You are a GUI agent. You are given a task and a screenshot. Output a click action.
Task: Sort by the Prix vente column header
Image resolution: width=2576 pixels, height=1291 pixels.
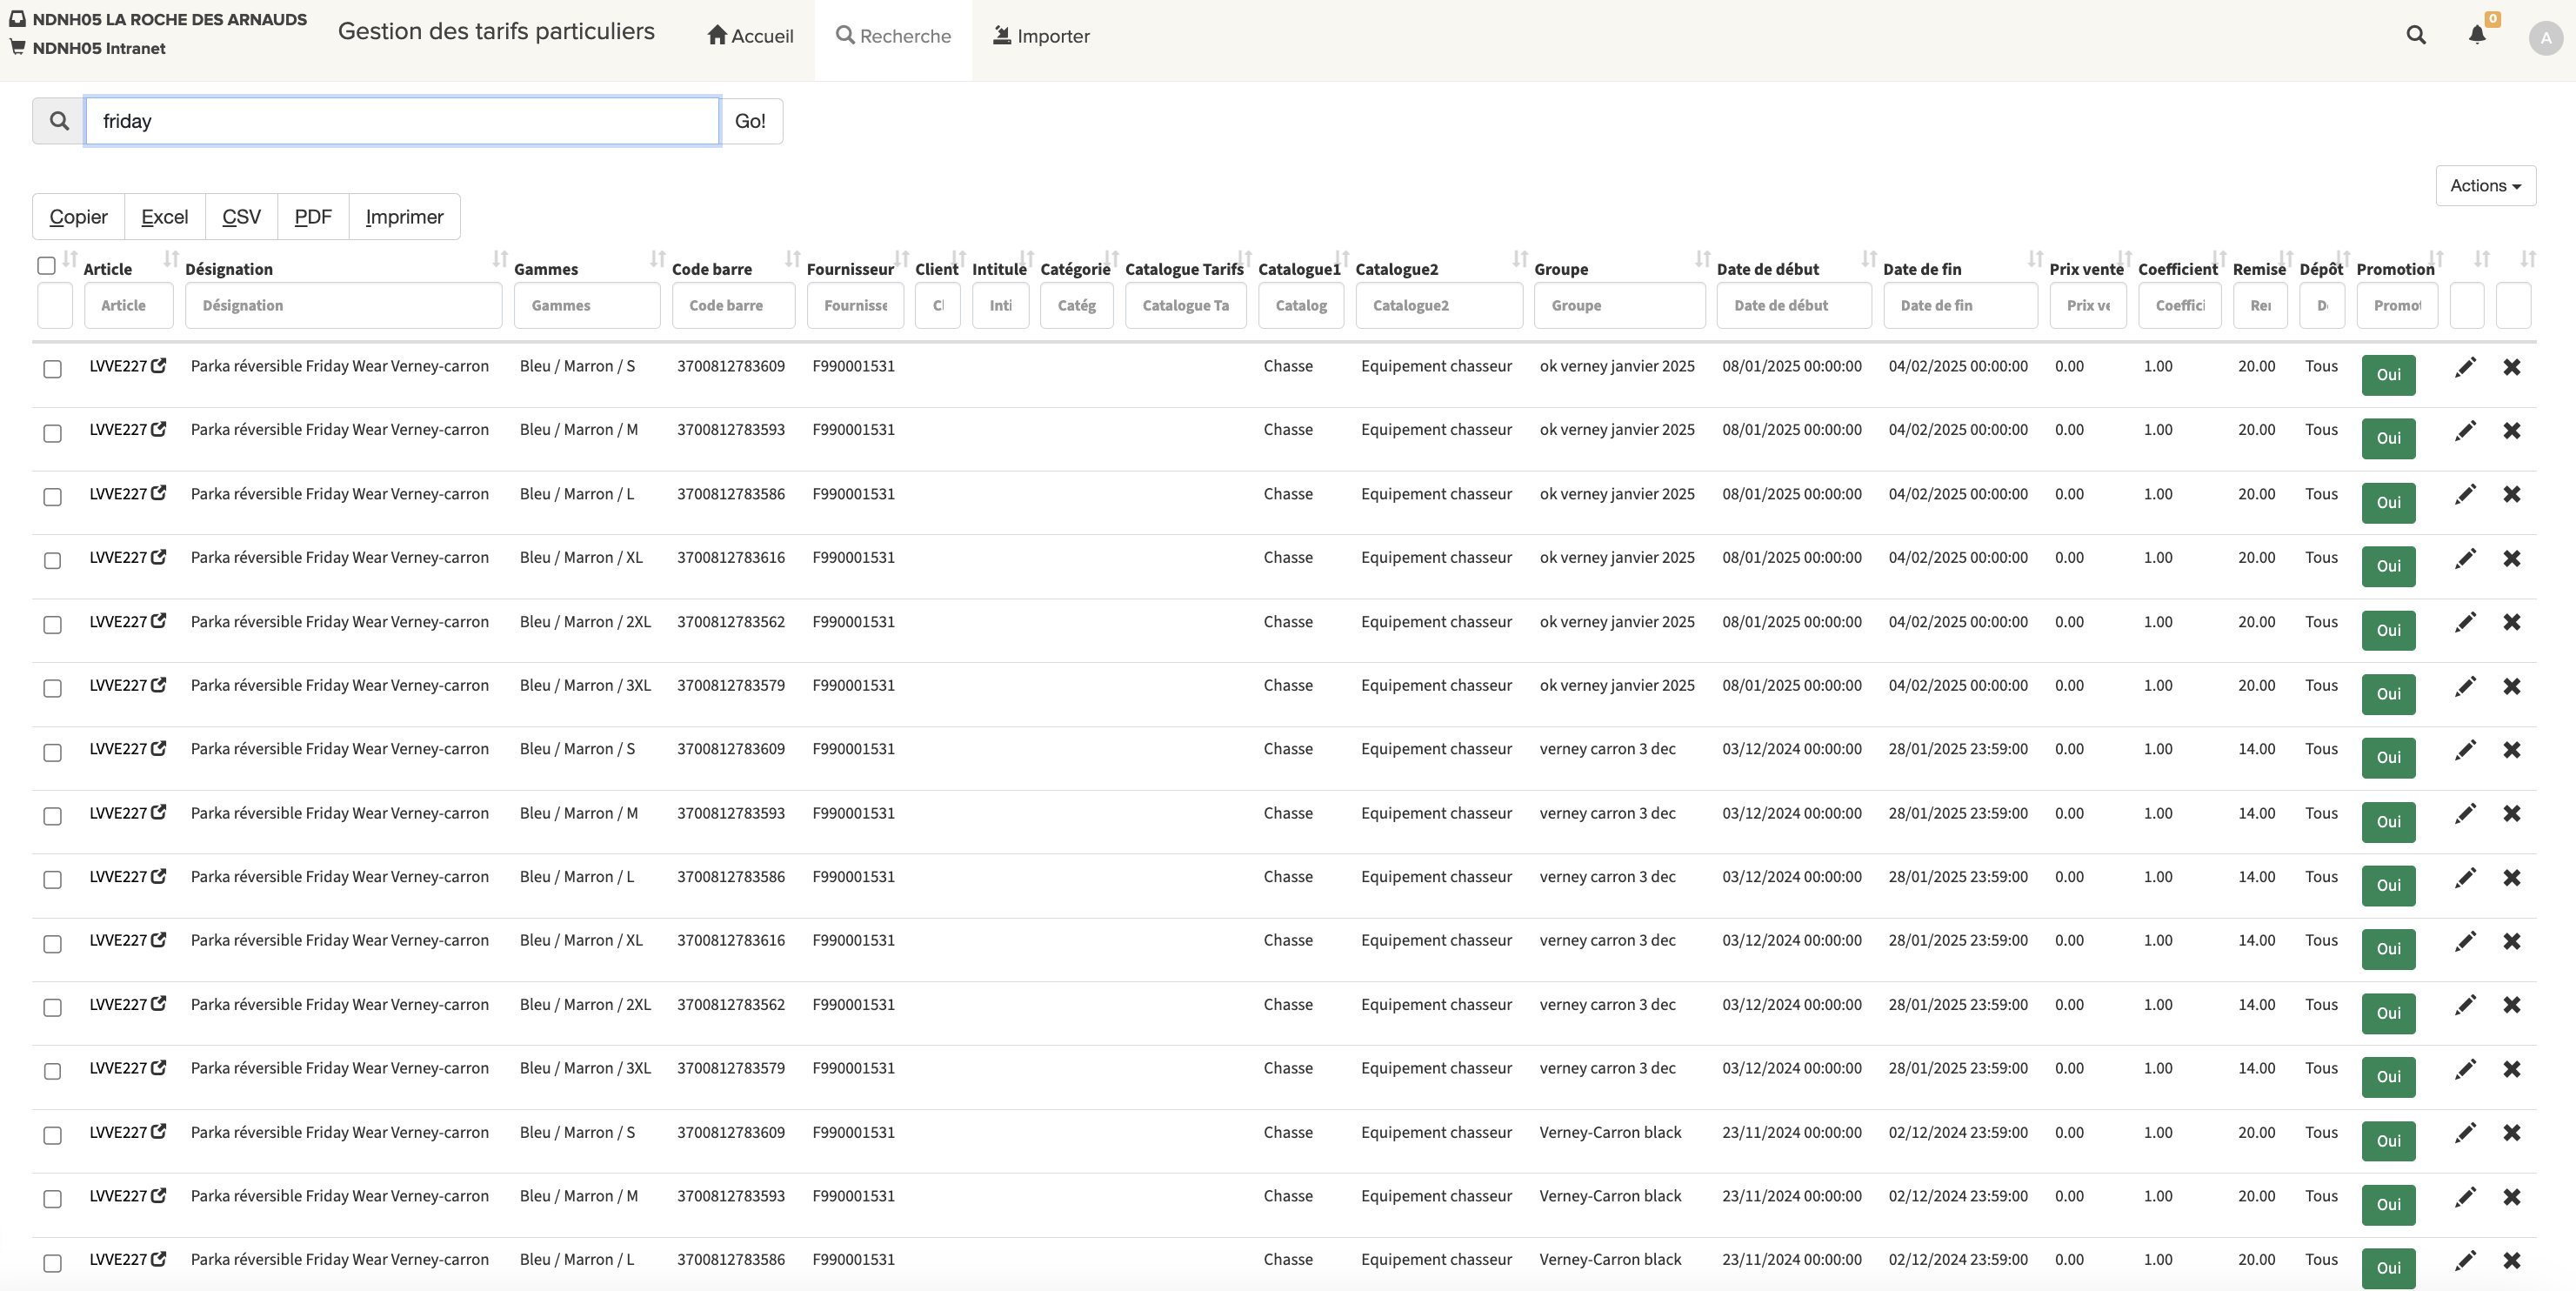2086,269
